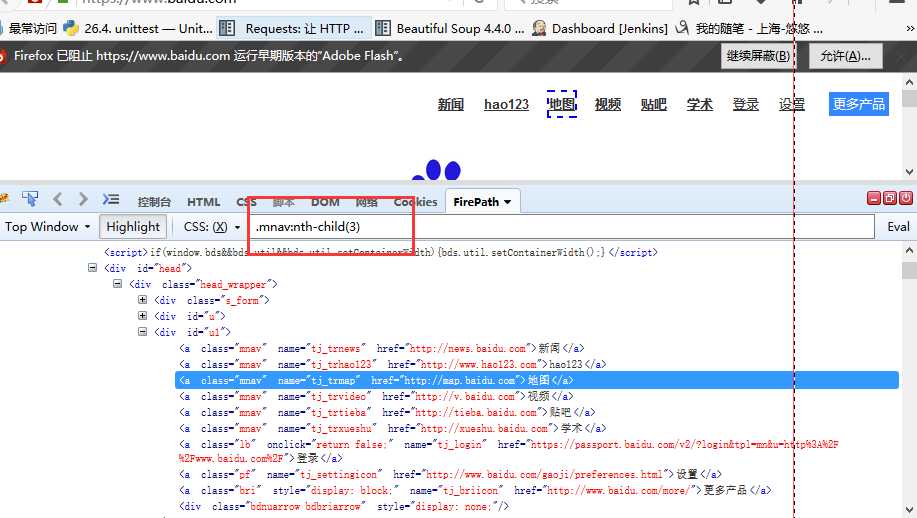This screenshot has height=518, width=917.
Task: Turn off Firebug with the red power button
Action: click(905, 198)
